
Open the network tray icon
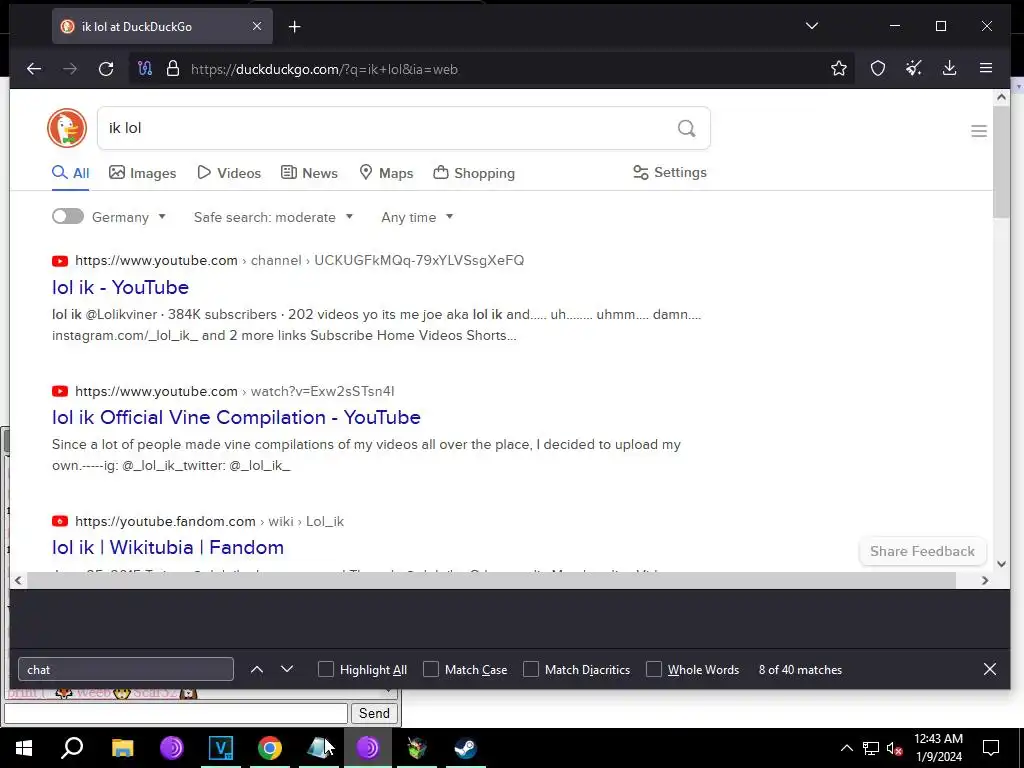coord(871,748)
